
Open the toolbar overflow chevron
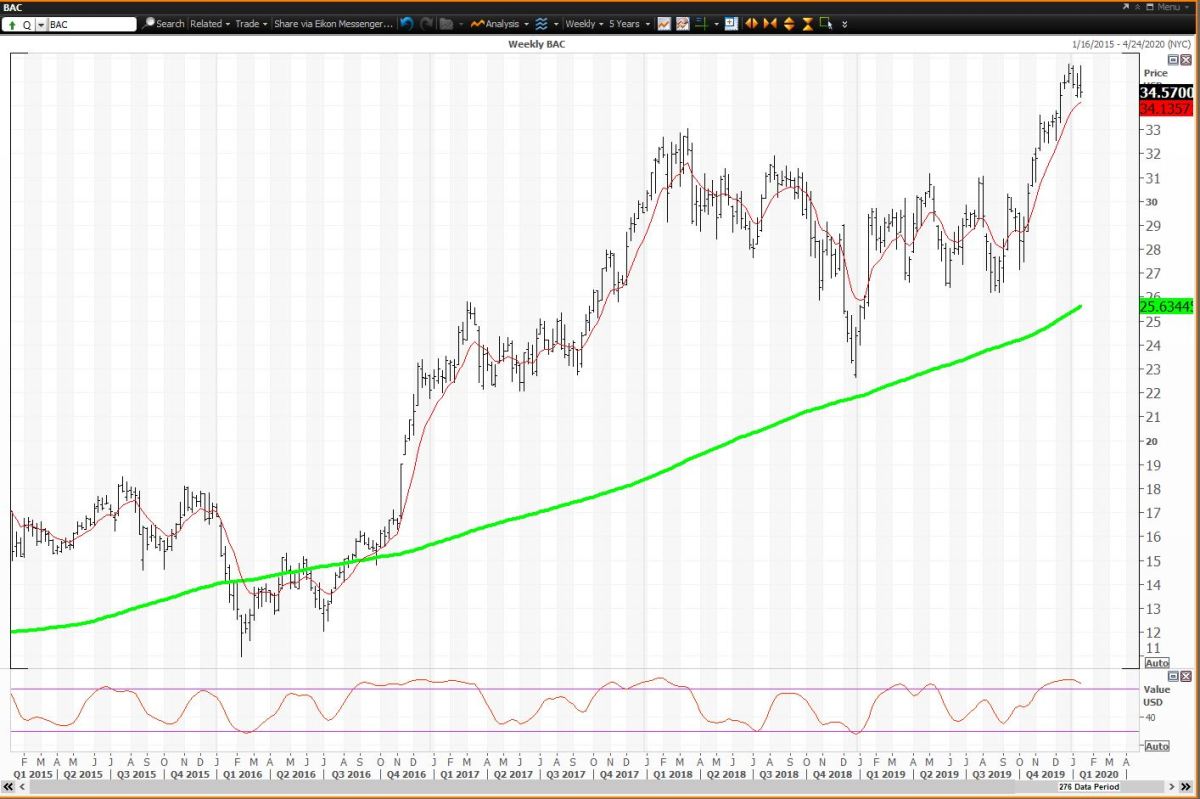pyautogui.click(x=844, y=24)
